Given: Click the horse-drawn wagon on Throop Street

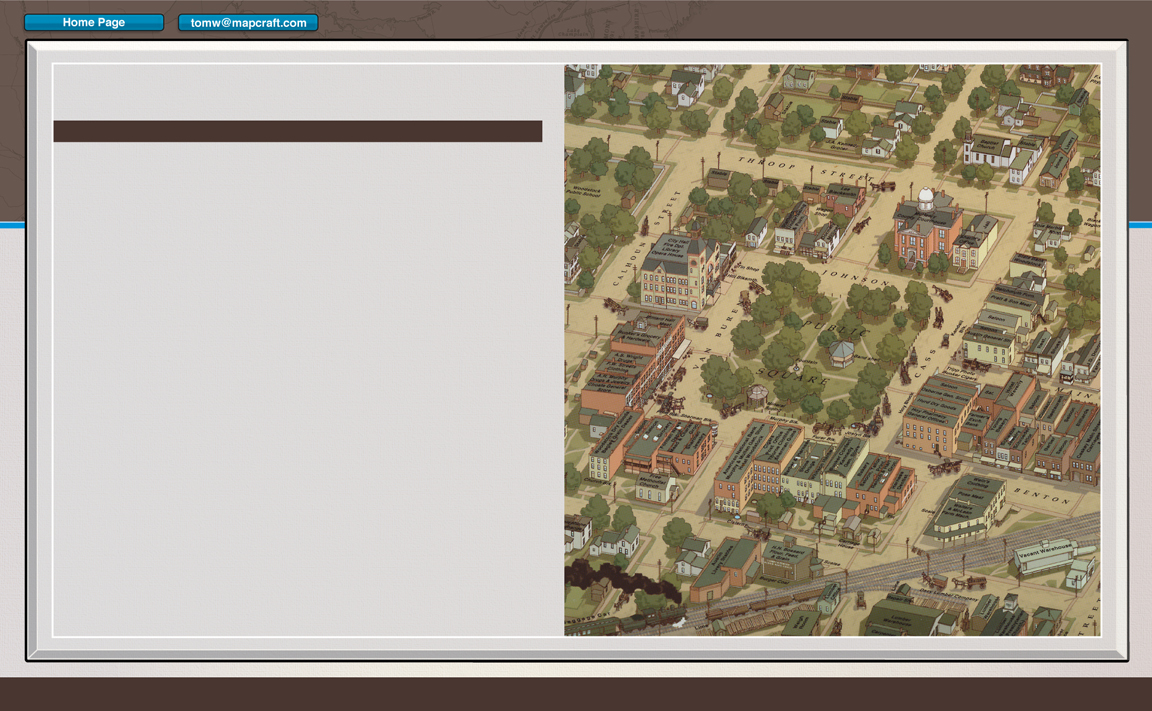Looking at the screenshot, I should point(881,185).
